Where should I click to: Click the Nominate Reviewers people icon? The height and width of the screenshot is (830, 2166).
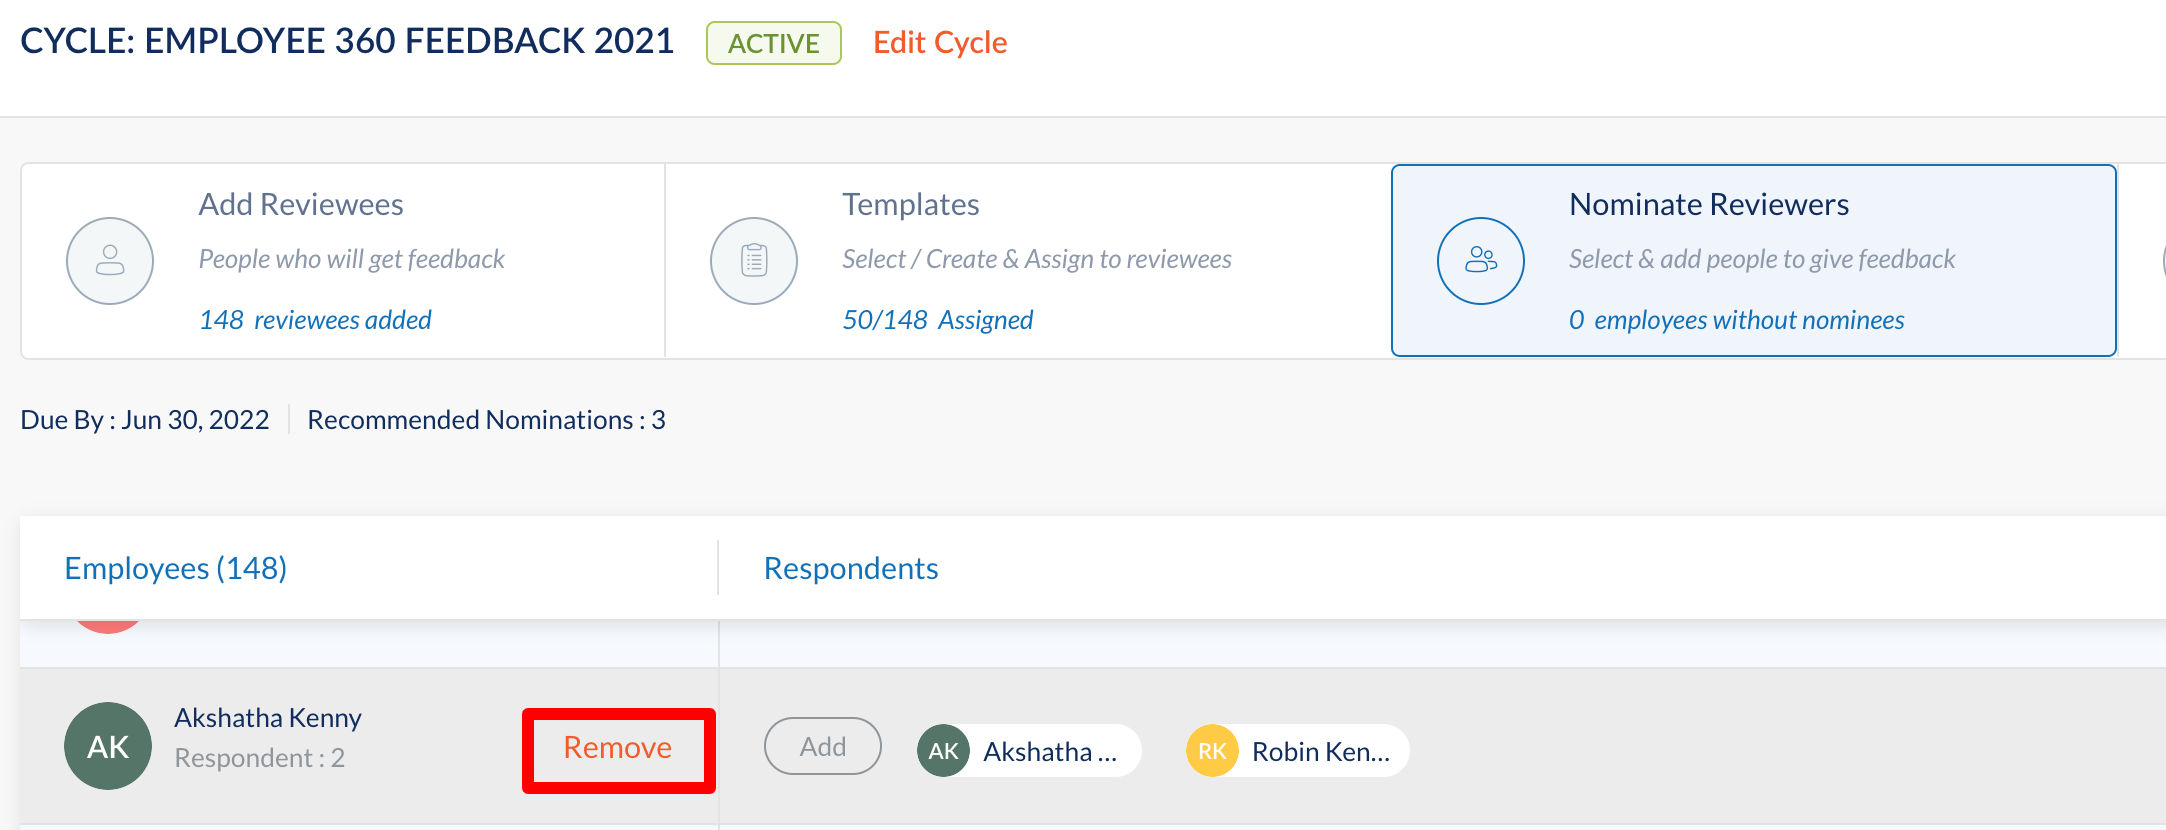point(1481,261)
